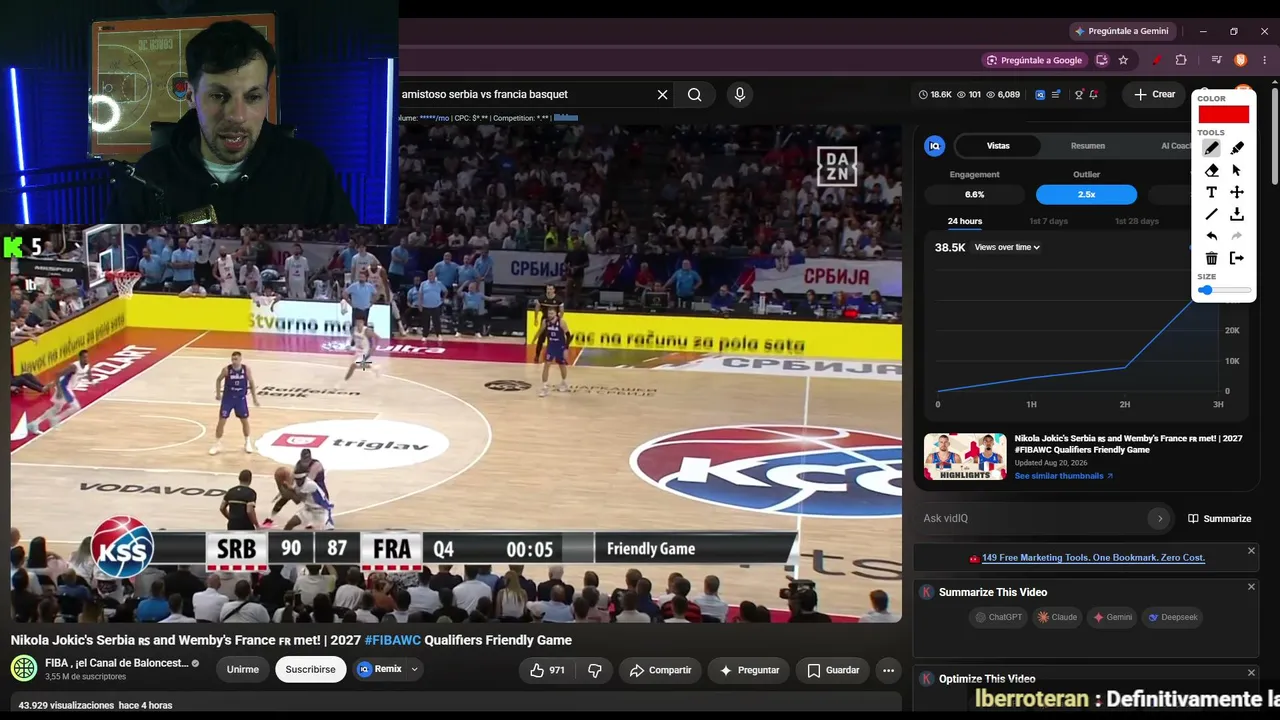Click the 2.5x outlier pill
Viewport: 1280px width, 720px height.
[x=1086, y=195]
